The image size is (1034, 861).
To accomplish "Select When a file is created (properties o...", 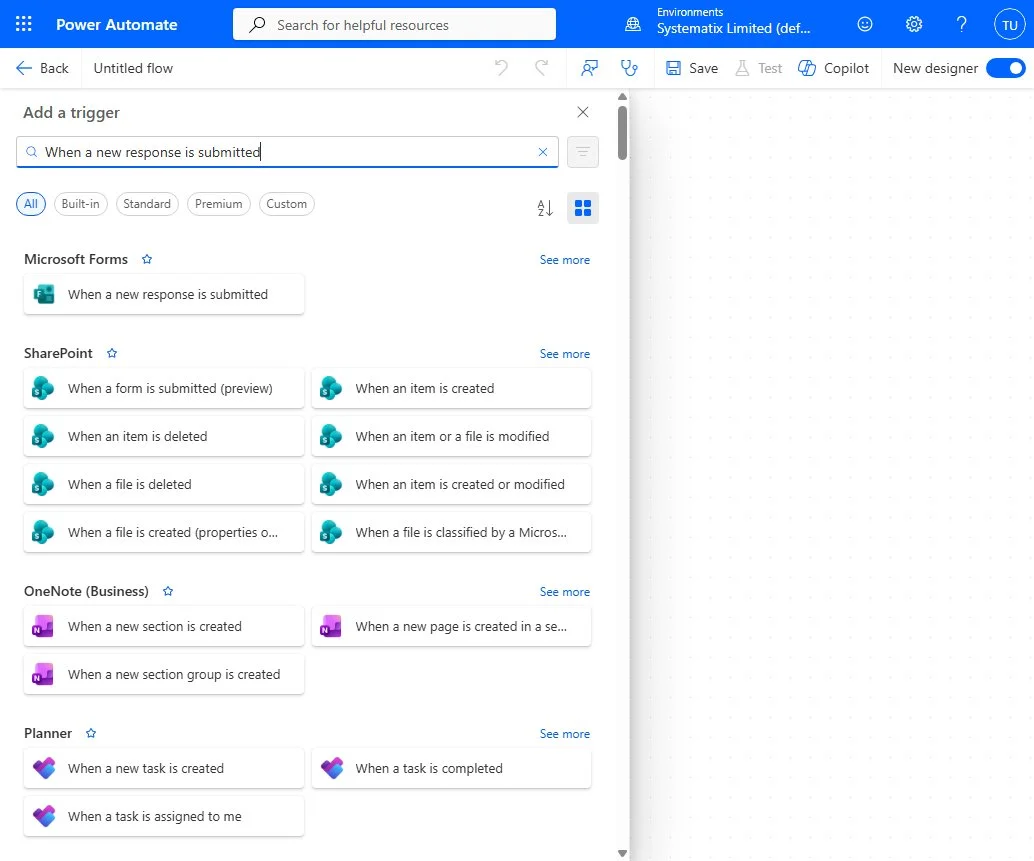I will click(164, 533).
